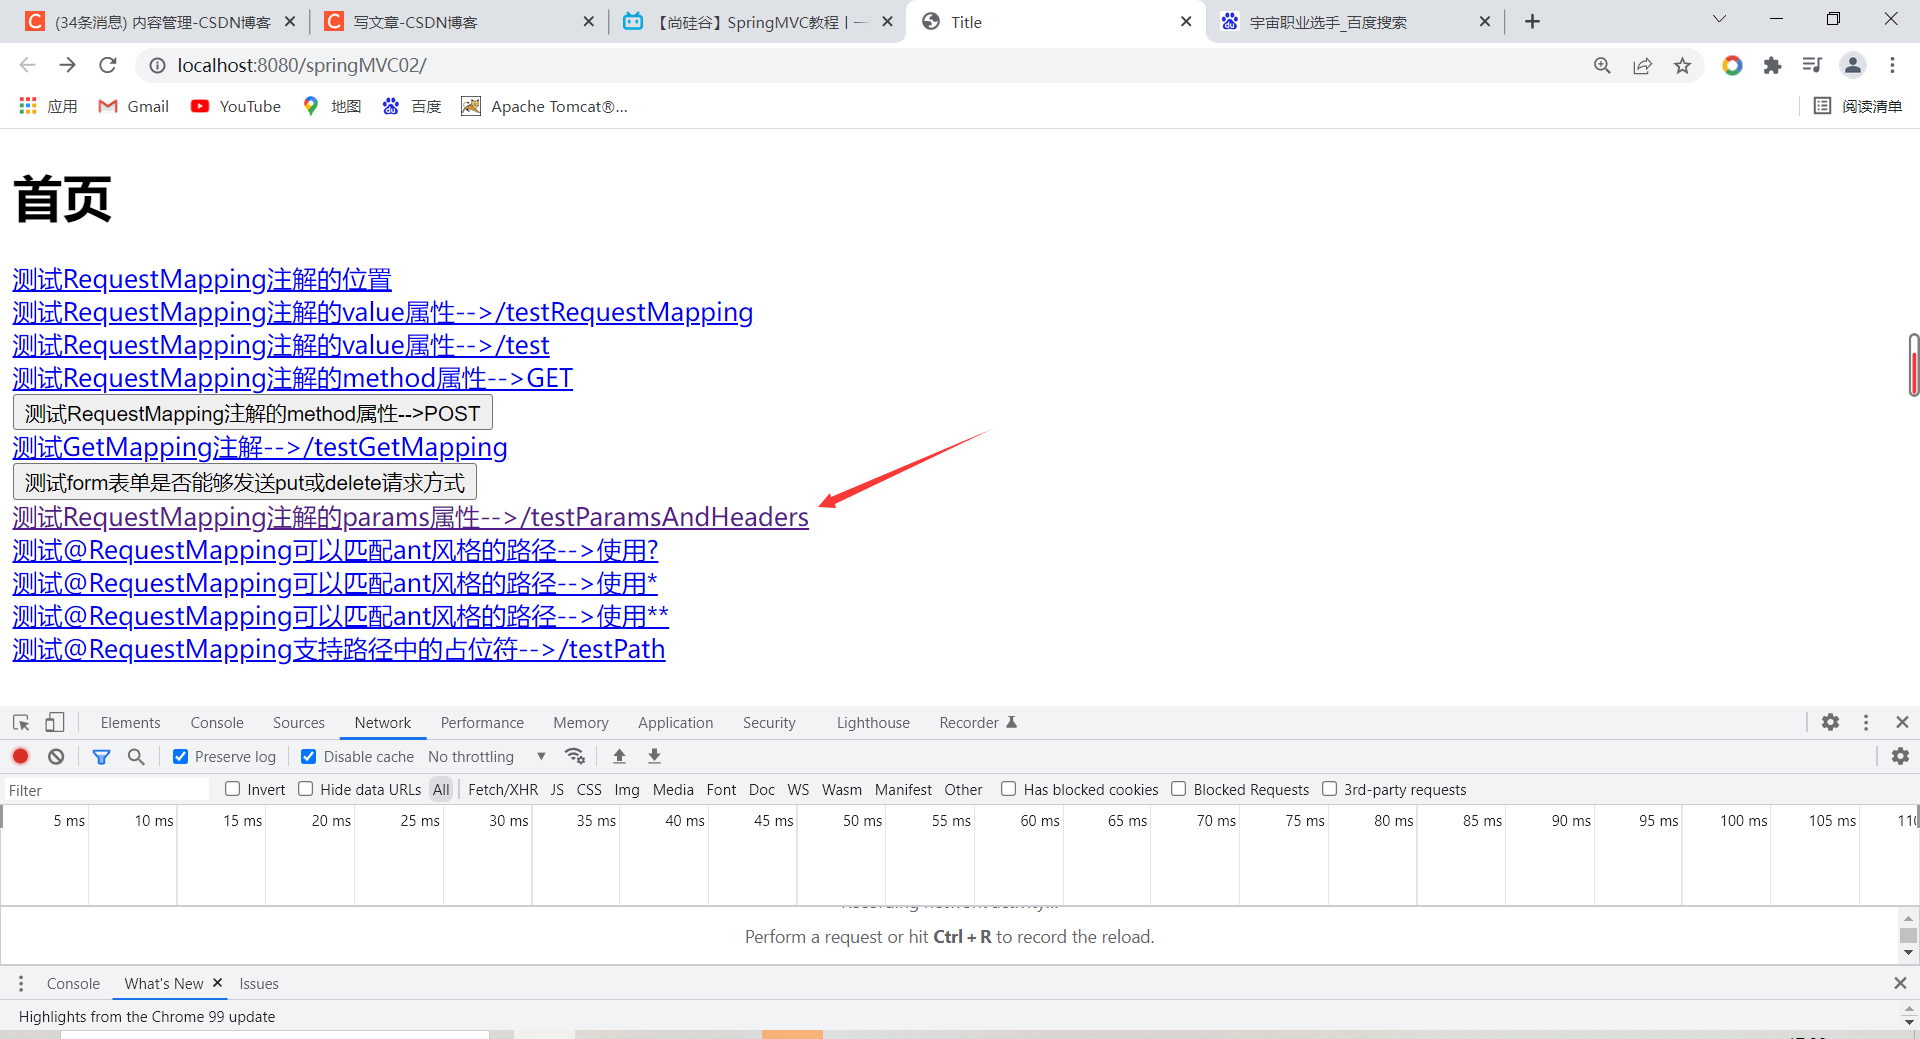This screenshot has width=1920, height=1039.
Task: Open the YouTube bookmark
Action: pos(236,106)
